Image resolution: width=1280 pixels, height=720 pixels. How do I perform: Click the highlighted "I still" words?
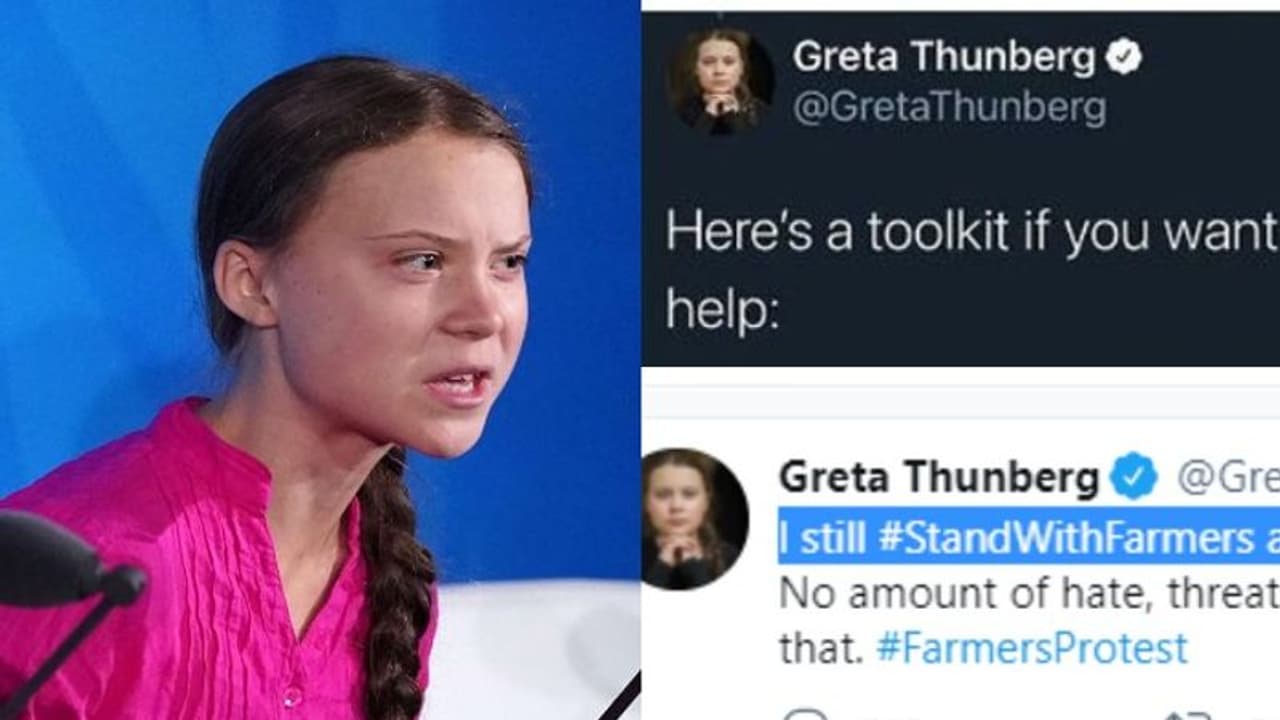[x=823, y=539]
